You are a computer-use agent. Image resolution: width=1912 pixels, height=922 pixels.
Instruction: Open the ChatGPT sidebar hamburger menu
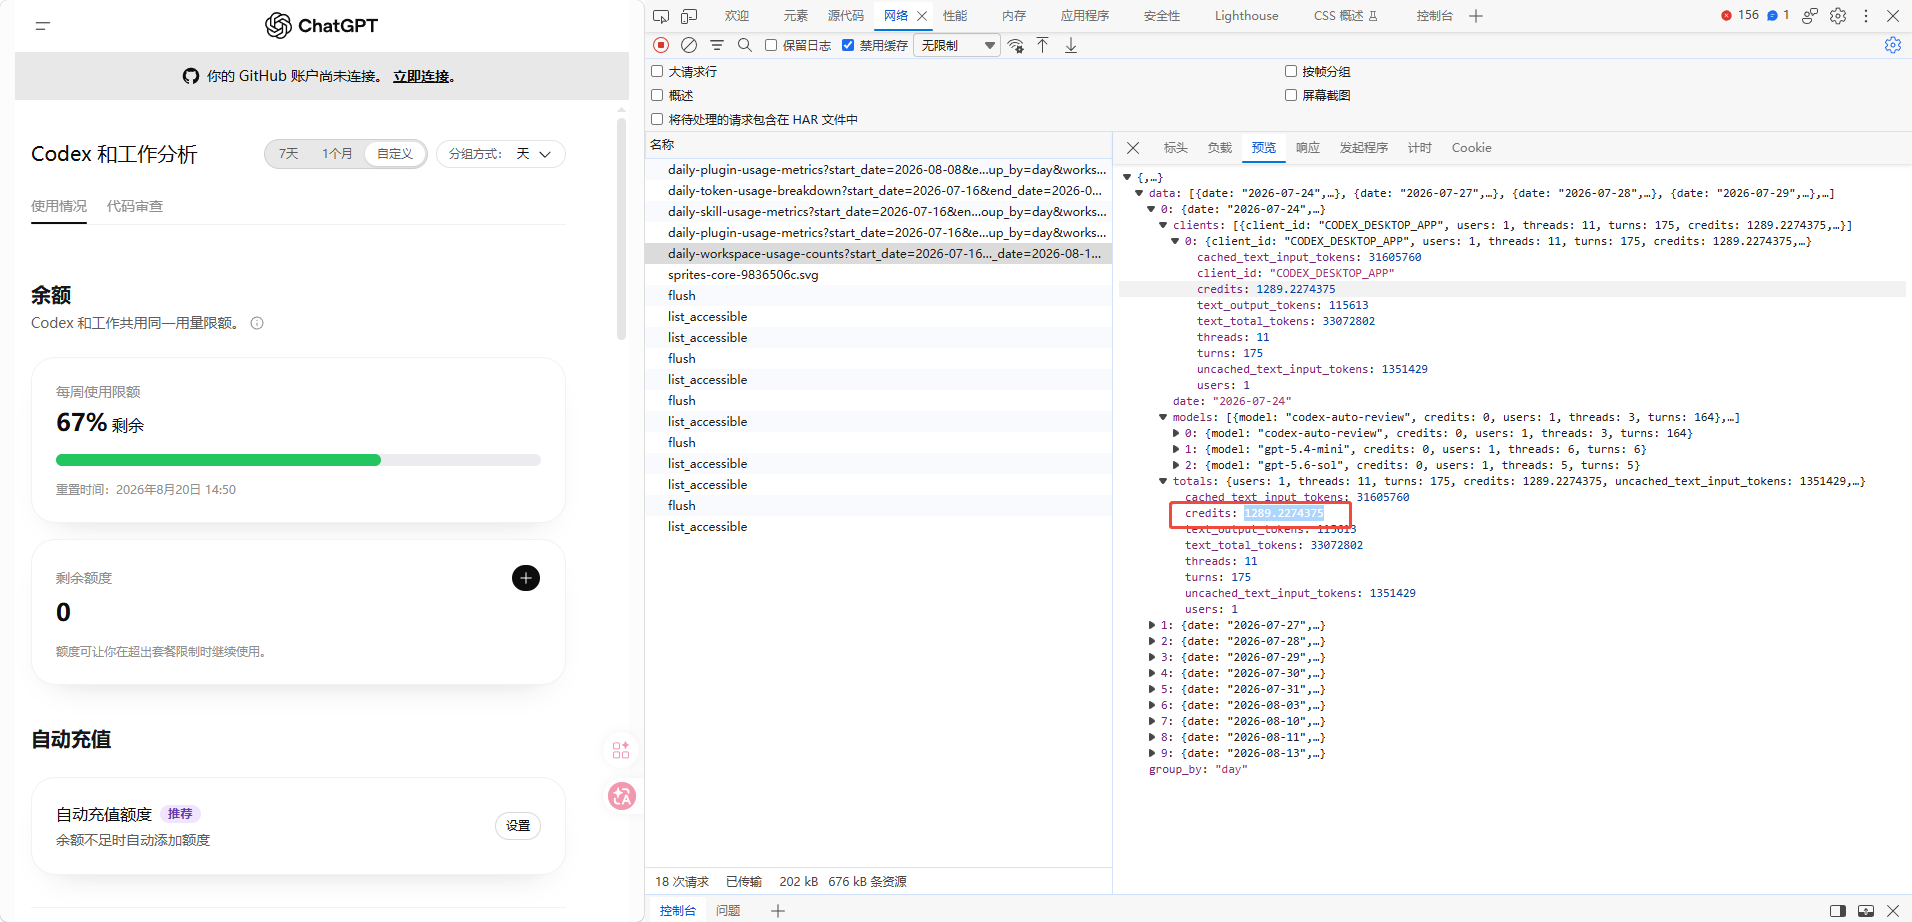pyautogui.click(x=42, y=26)
